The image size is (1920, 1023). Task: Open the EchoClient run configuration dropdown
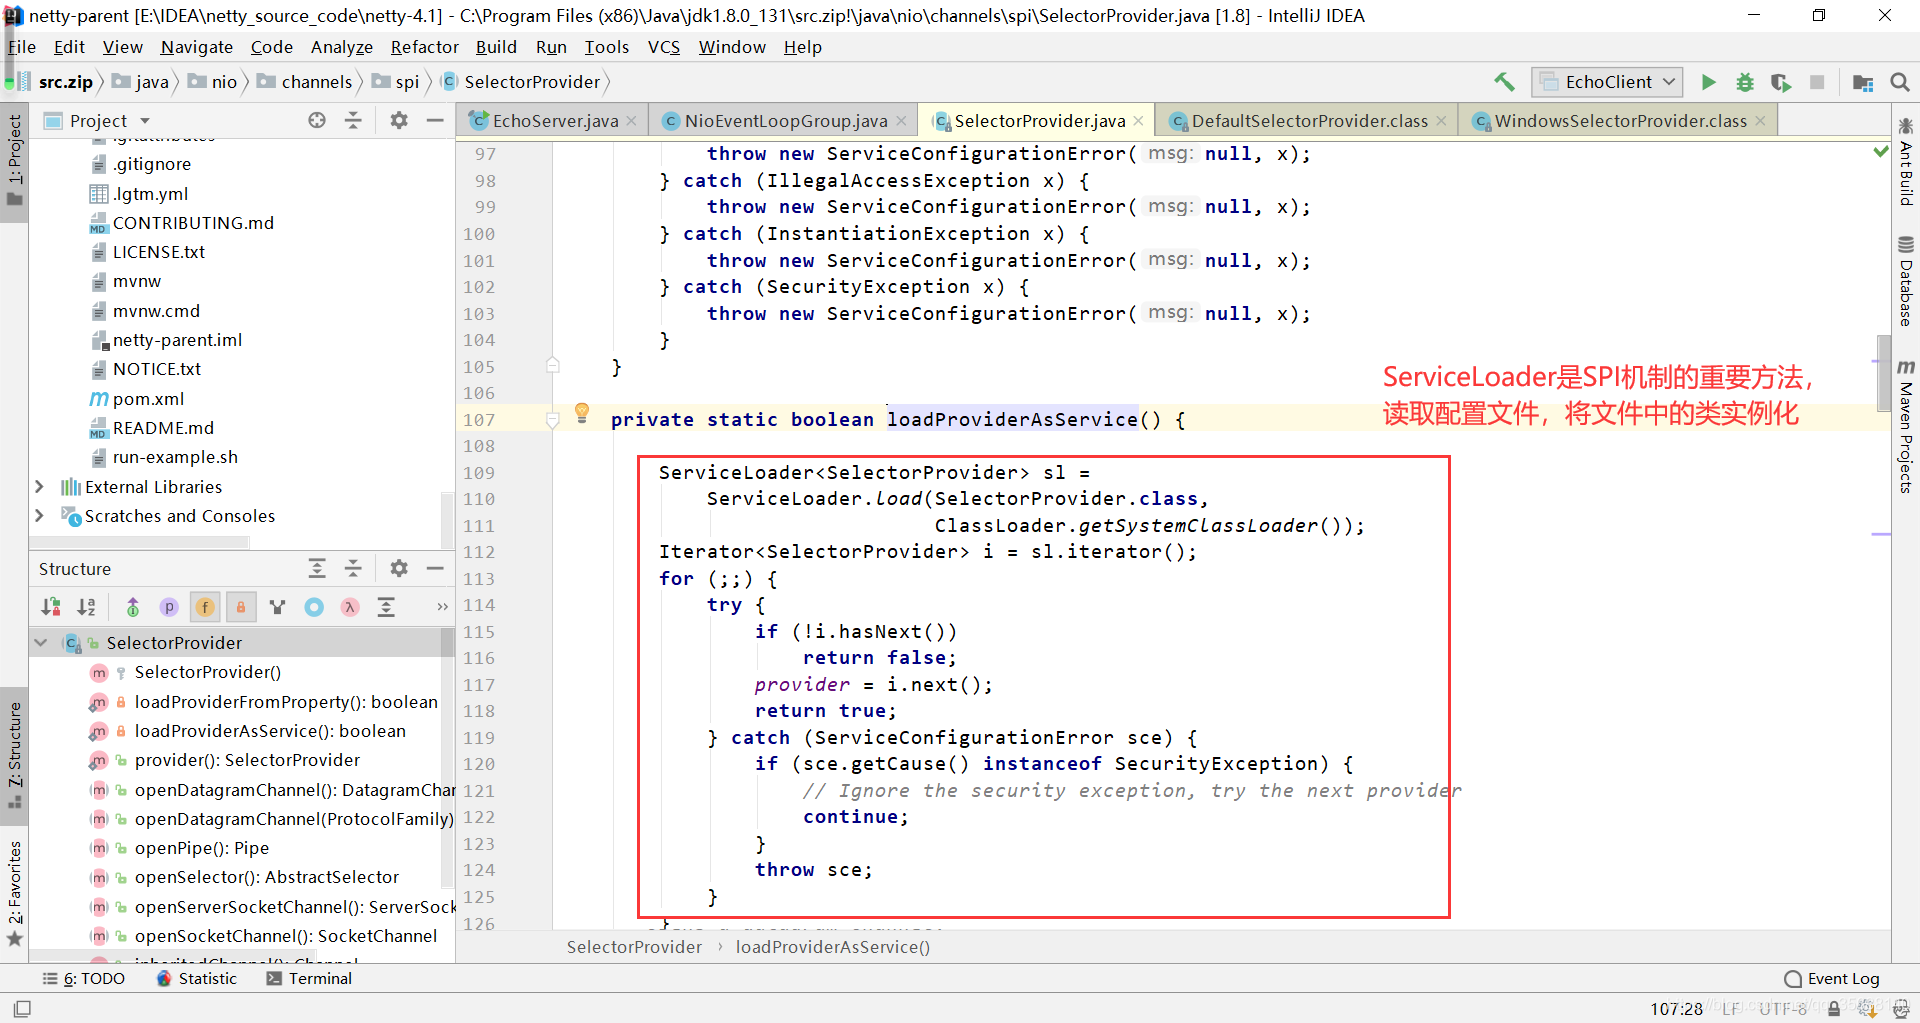click(1607, 82)
